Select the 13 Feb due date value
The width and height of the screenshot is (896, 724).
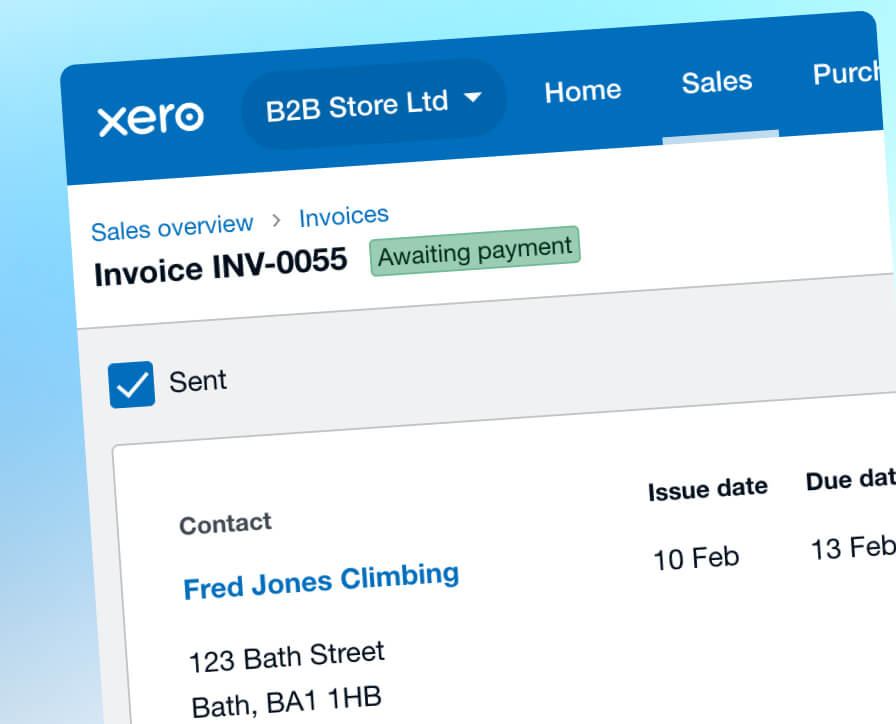852,548
